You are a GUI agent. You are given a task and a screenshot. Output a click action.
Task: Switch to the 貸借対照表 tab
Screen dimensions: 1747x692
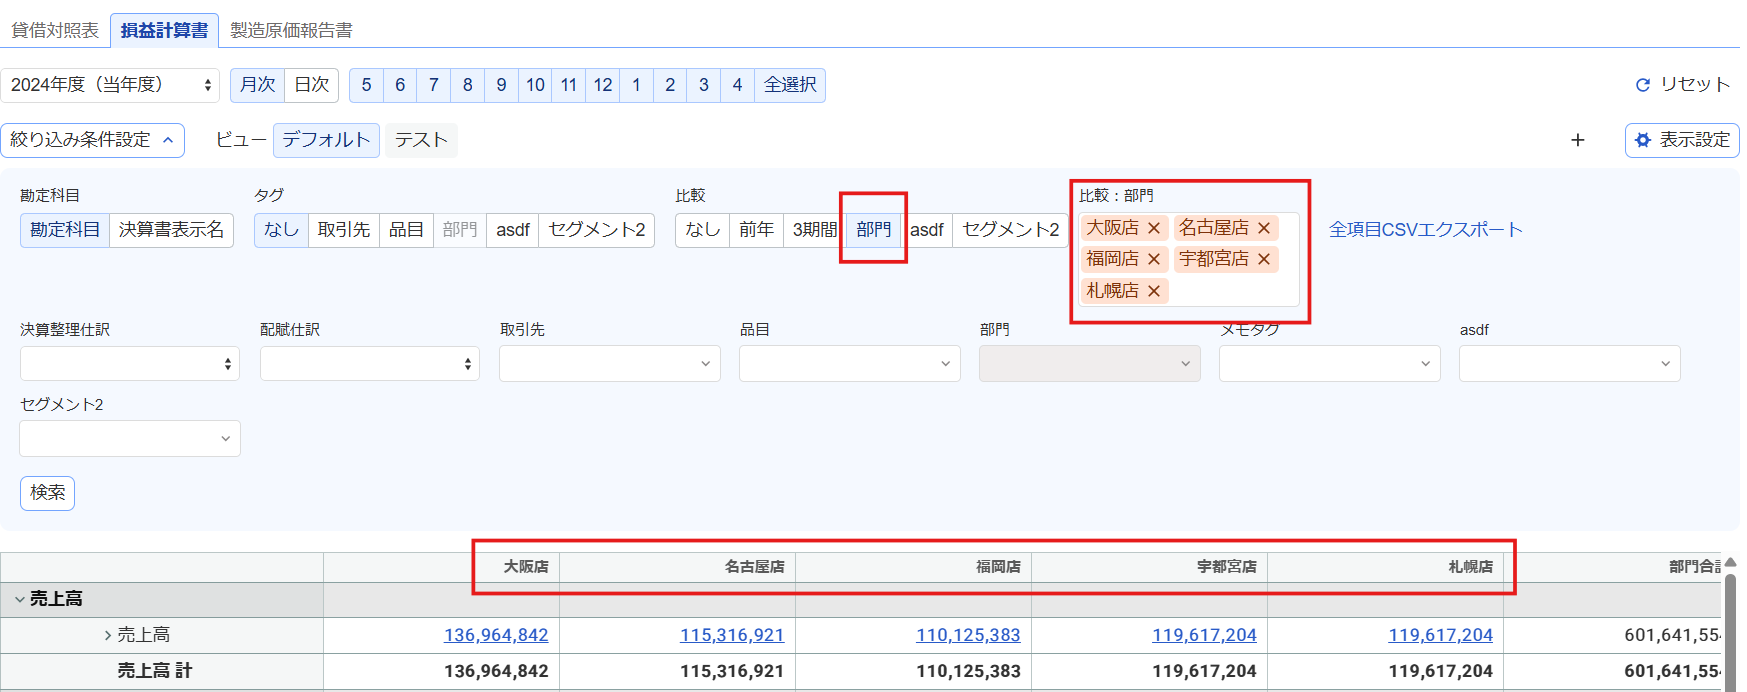(x=55, y=30)
